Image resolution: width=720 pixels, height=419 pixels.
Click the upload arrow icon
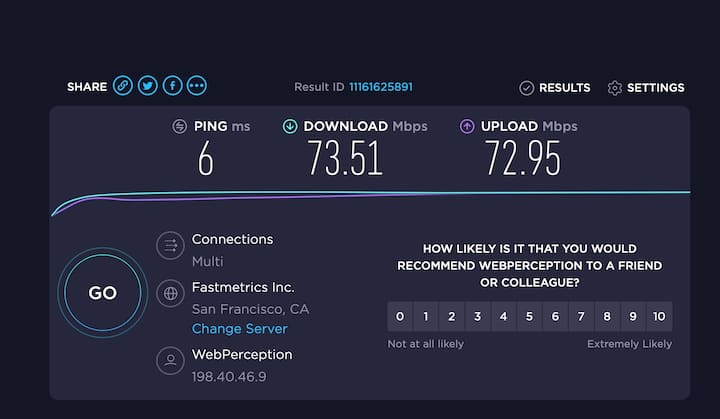(467, 127)
